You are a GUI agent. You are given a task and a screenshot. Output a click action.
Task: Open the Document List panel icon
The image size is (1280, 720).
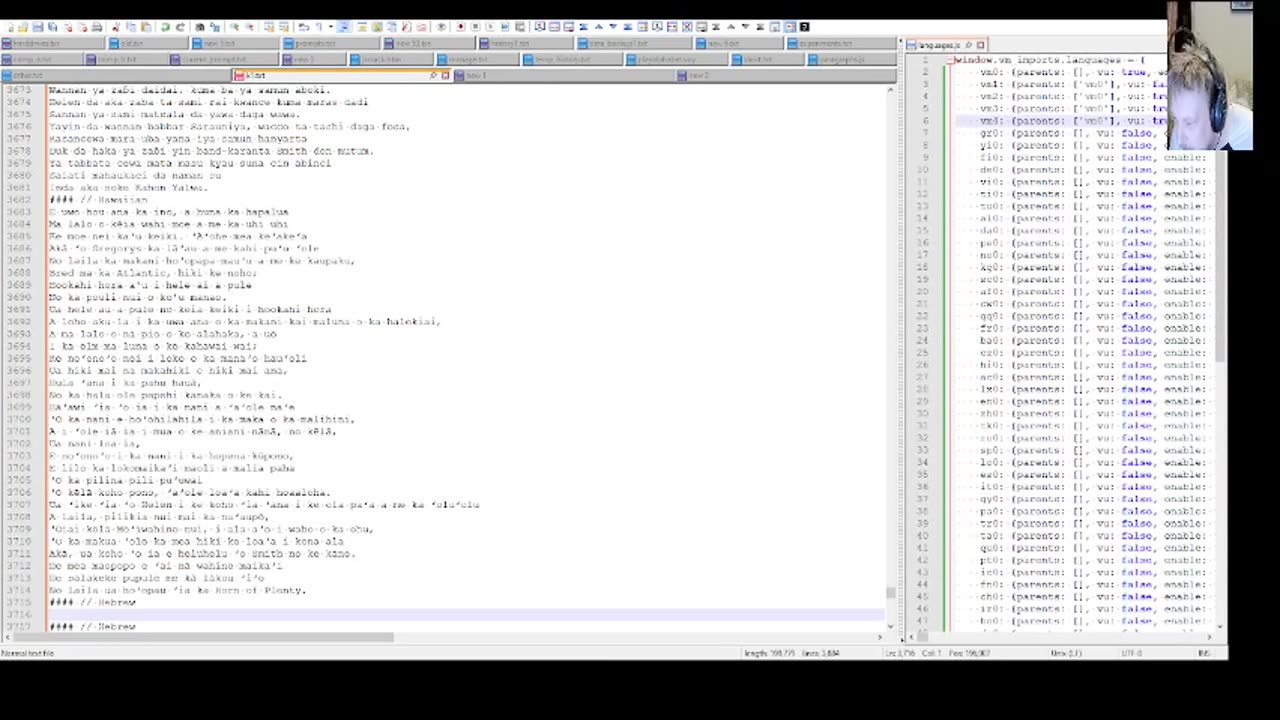pyautogui.click(x=391, y=27)
